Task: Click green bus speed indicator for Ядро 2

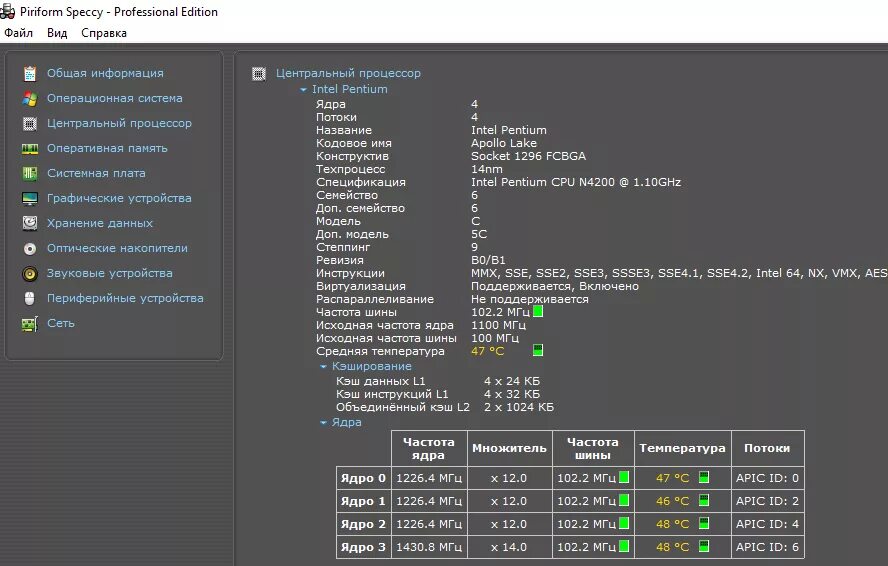Action: point(624,523)
